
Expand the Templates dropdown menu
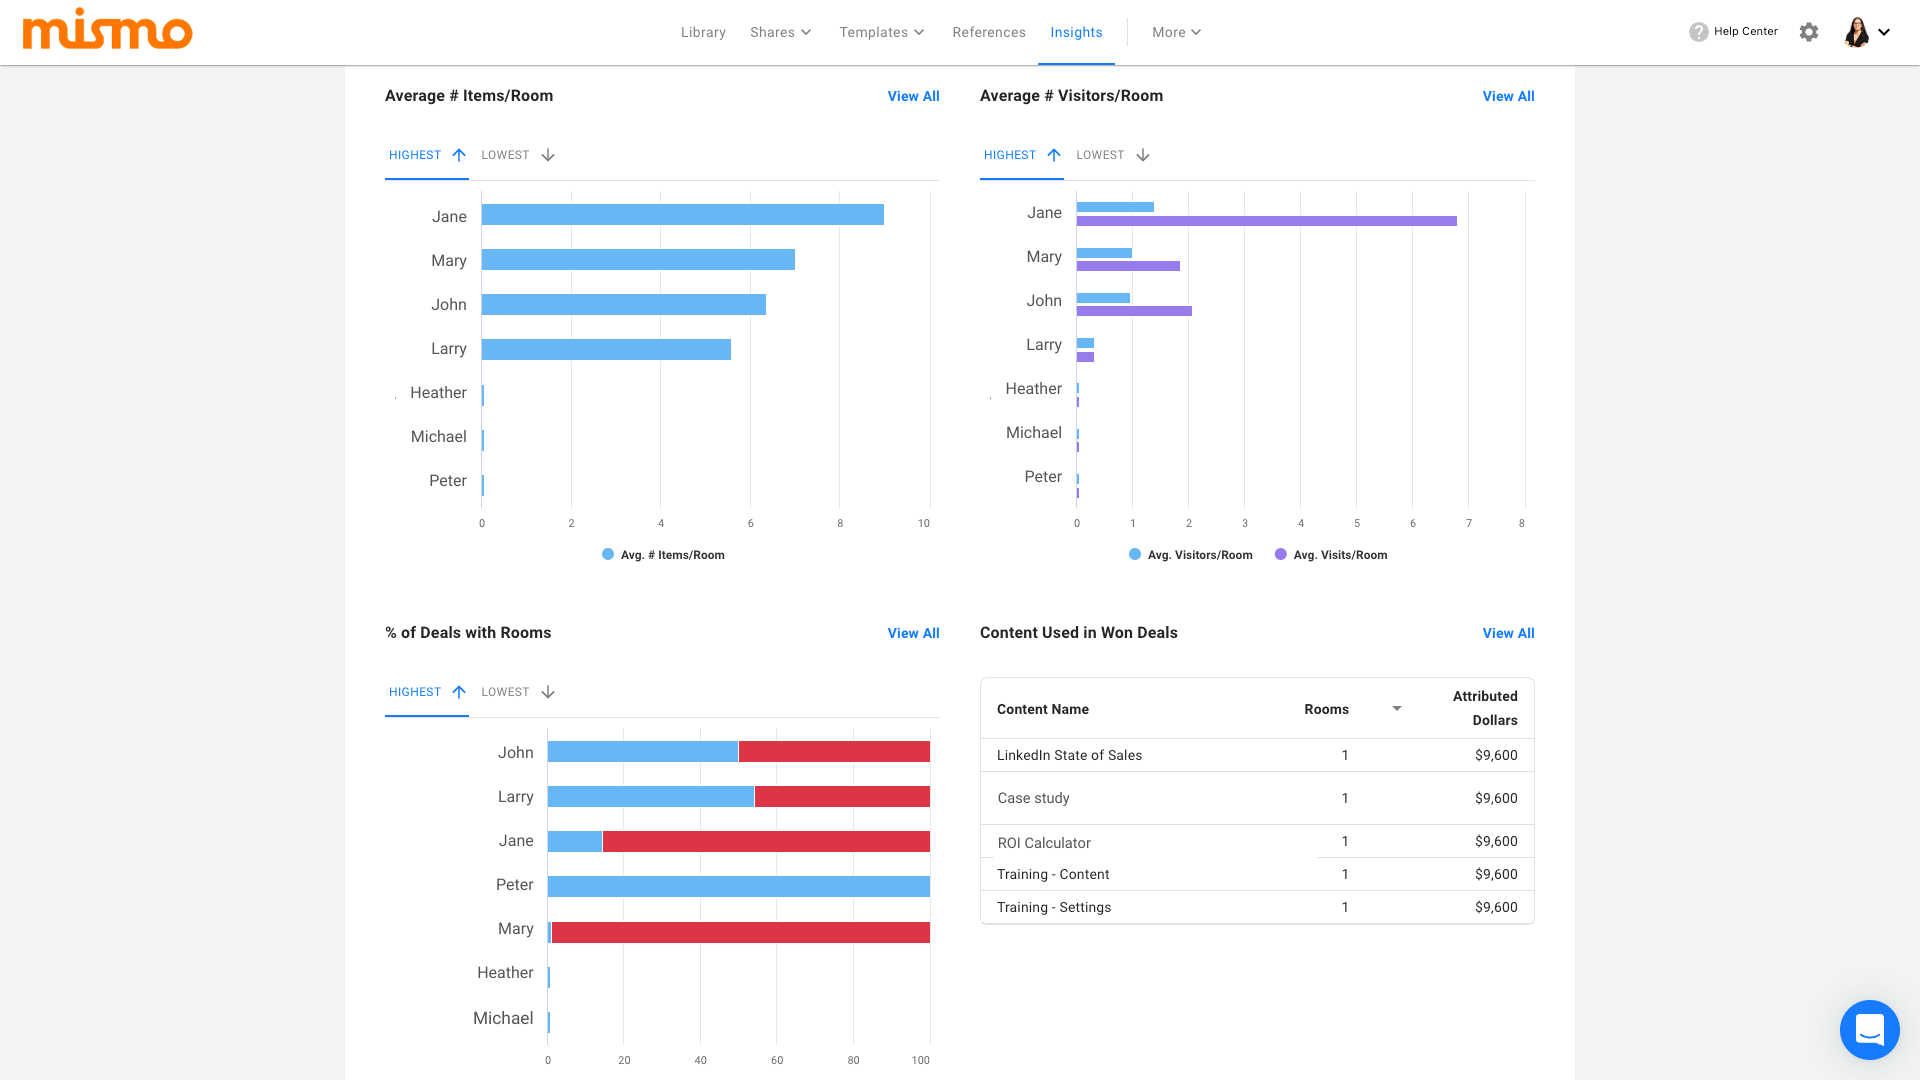882,32
